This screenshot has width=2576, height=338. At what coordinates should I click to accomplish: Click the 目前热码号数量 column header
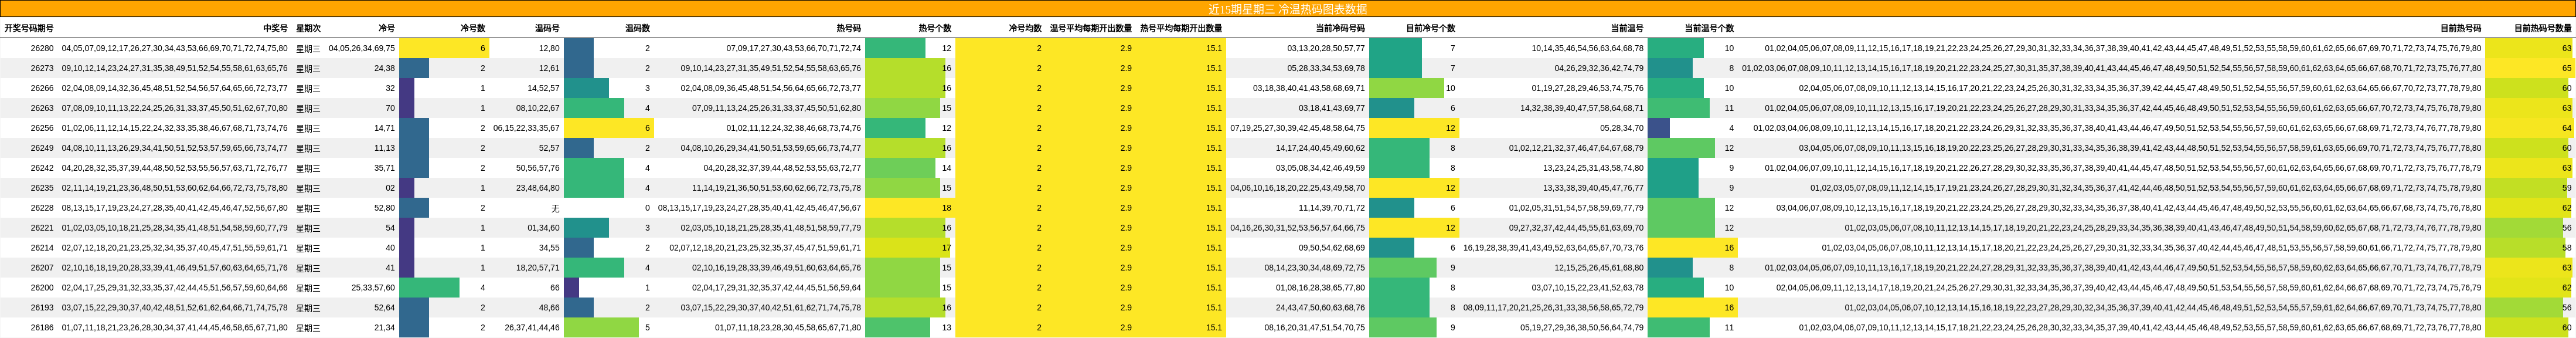click(2543, 28)
